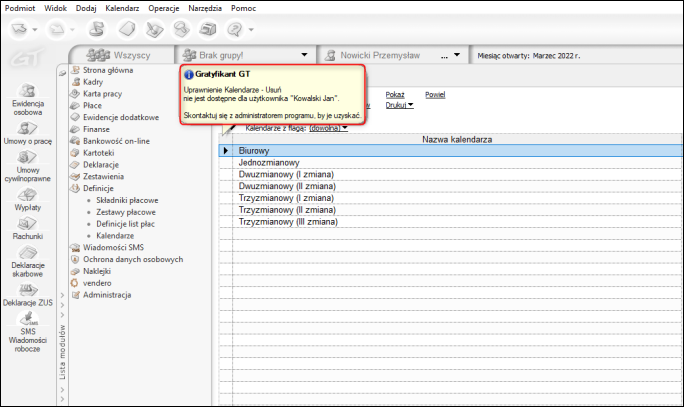Image resolution: width=684 pixels, height=407 pixels.
Task: Open the Dodaj menu
Action: (86, 8)
